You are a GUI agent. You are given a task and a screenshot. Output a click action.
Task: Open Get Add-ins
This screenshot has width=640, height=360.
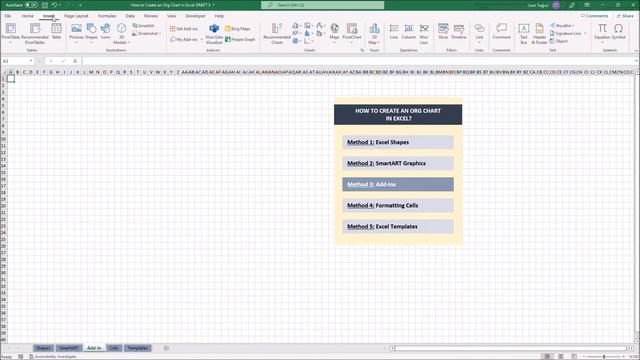(184, 29)
